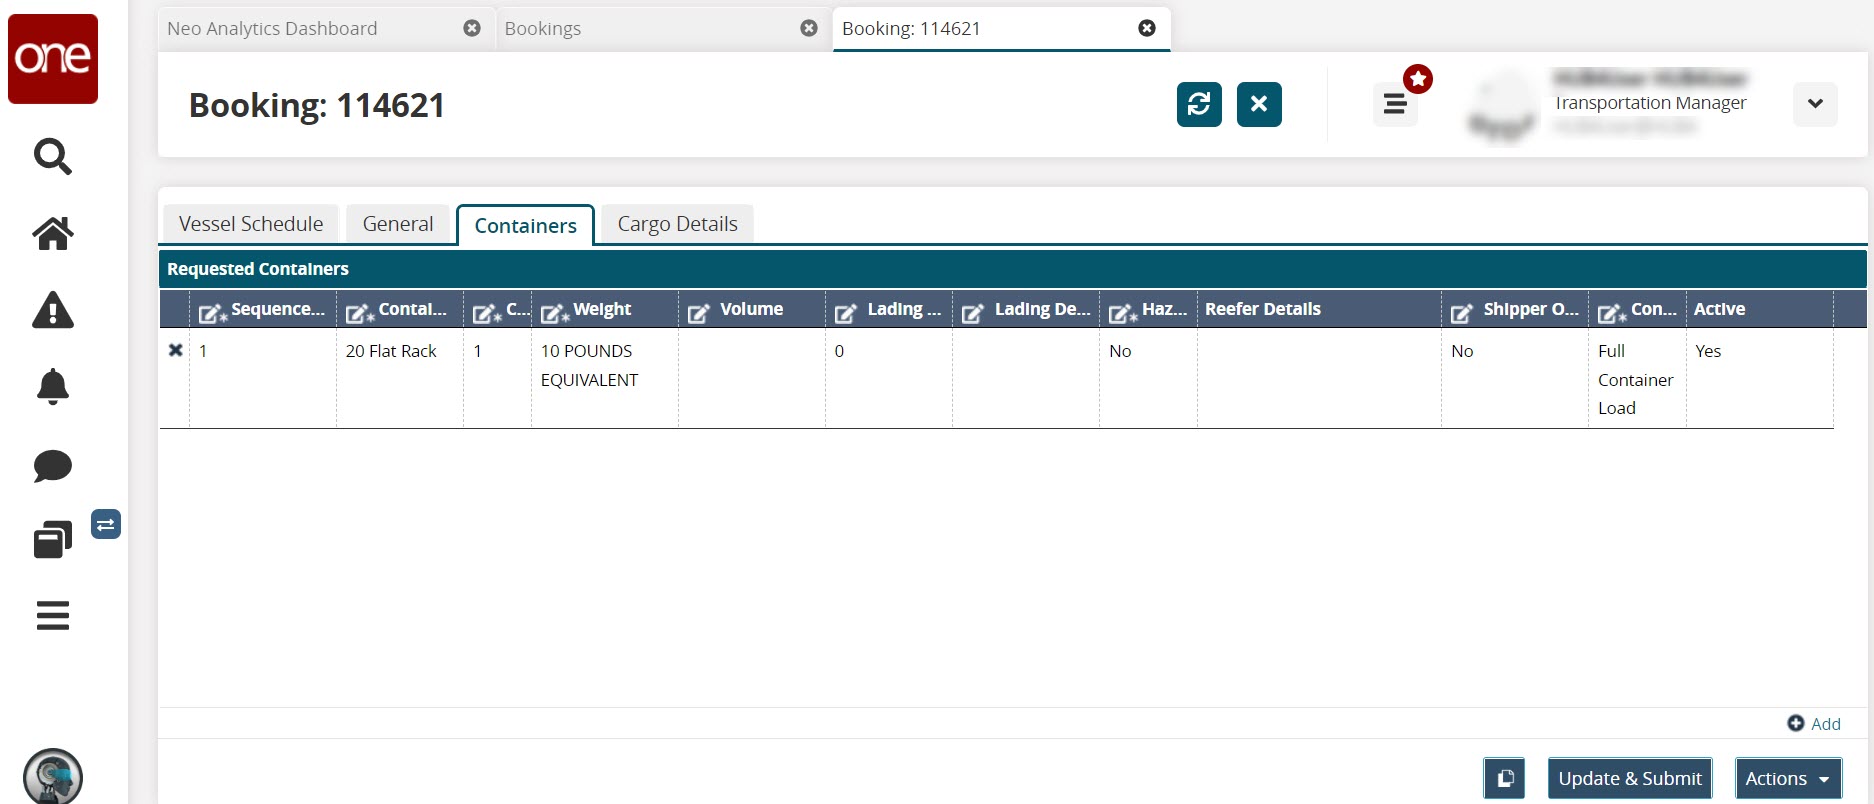Image resolution: width=1874 pixels, height=804 pixels.
Task: Click the Add plus icon link
Action: click(1814, 724)
